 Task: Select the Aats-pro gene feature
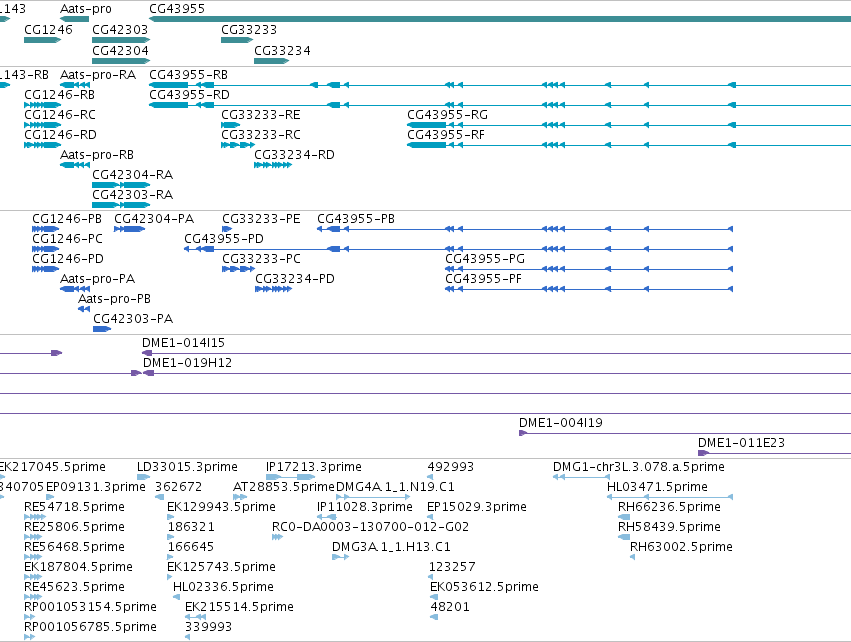pyautogui.click(x=74, y=19)
